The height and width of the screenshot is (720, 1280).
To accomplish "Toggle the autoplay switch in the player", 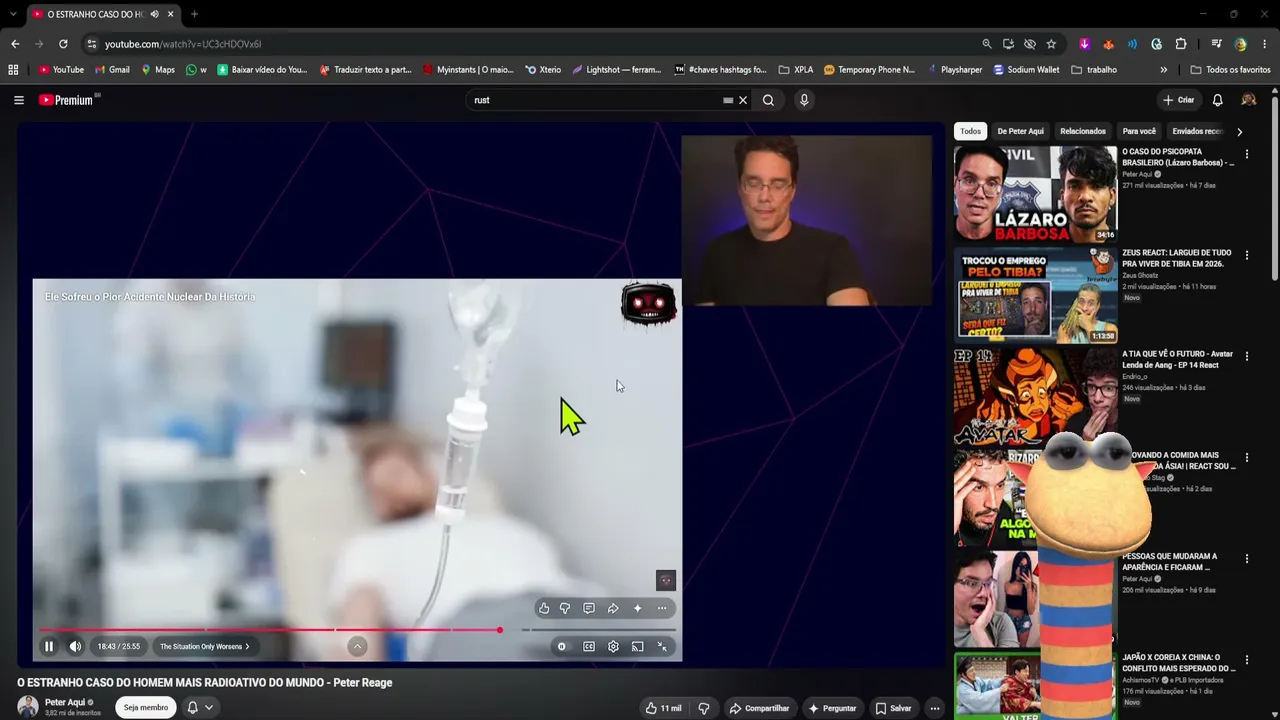I will [562, 646].
